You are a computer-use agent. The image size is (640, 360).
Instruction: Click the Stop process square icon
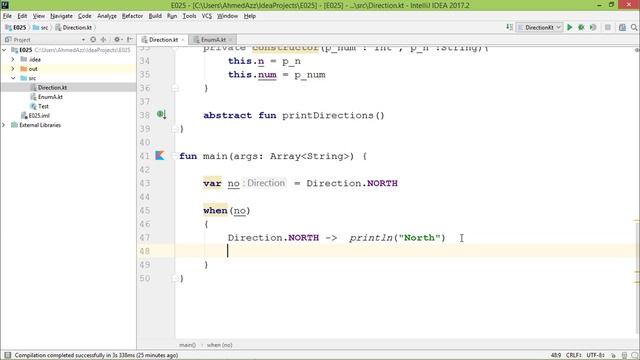[x=608, y=27]
